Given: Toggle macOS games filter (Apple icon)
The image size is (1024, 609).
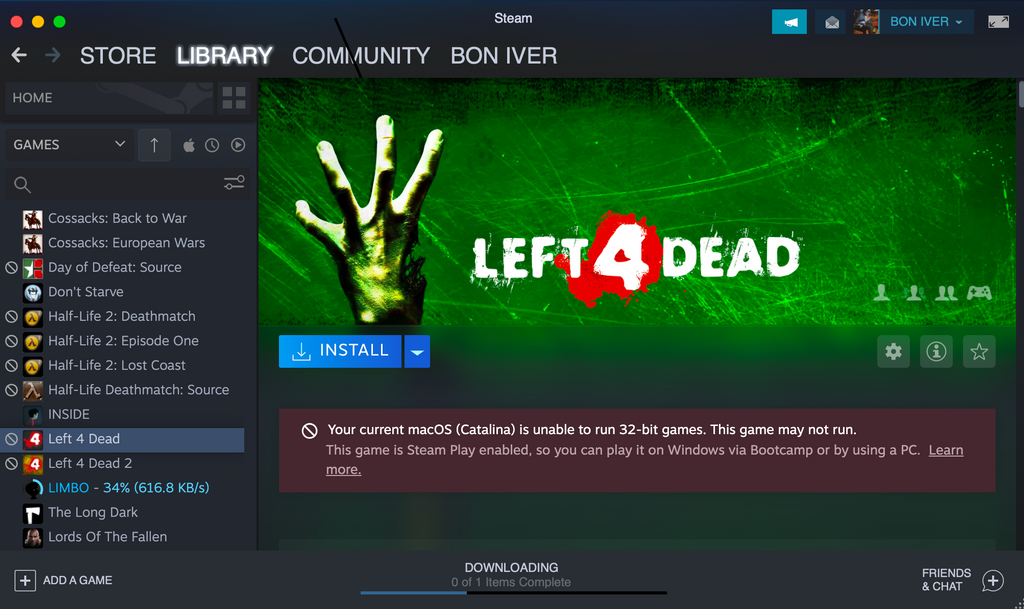Looking at the screenshot, I should 188,145.
